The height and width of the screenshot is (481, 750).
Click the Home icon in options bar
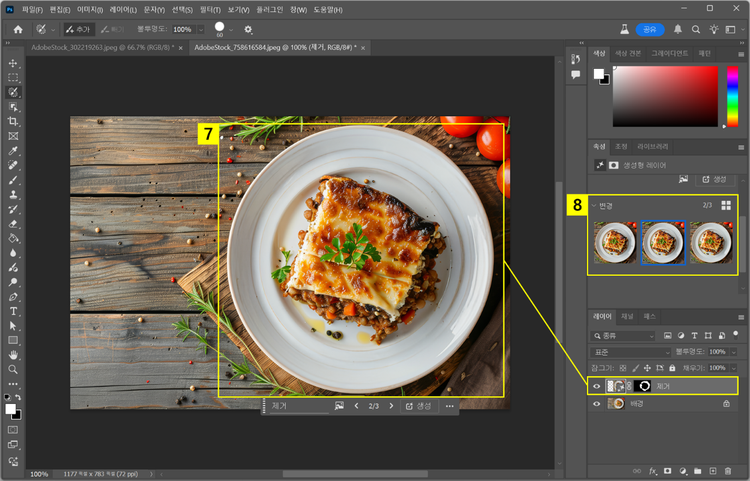point(18,30)
